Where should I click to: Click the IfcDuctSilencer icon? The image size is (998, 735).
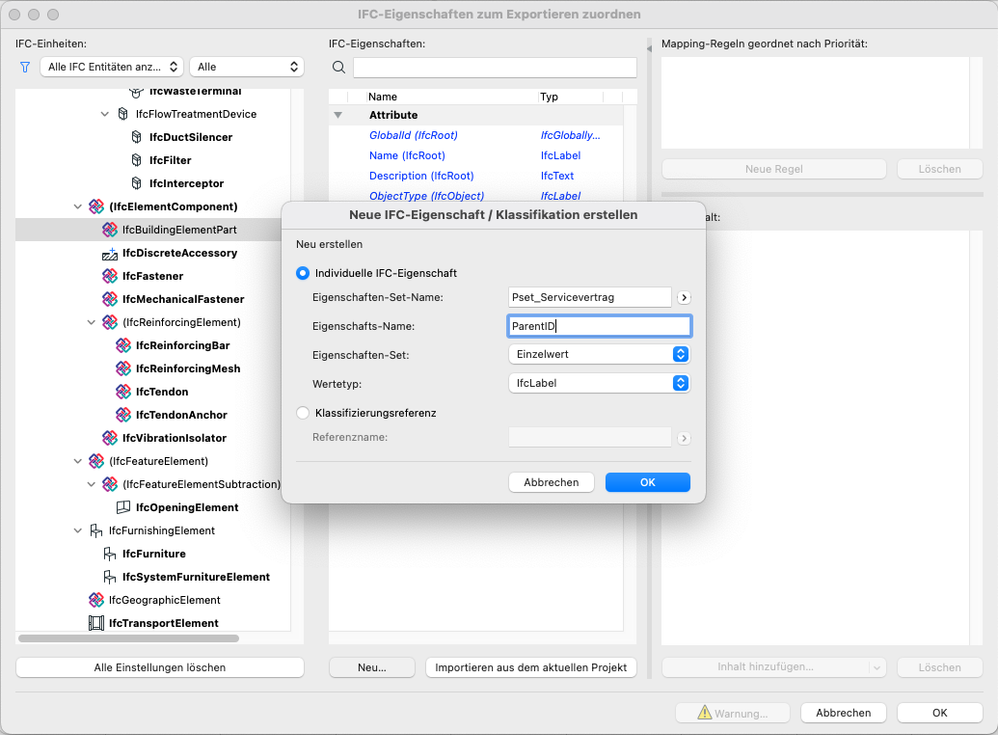(136, 137)
